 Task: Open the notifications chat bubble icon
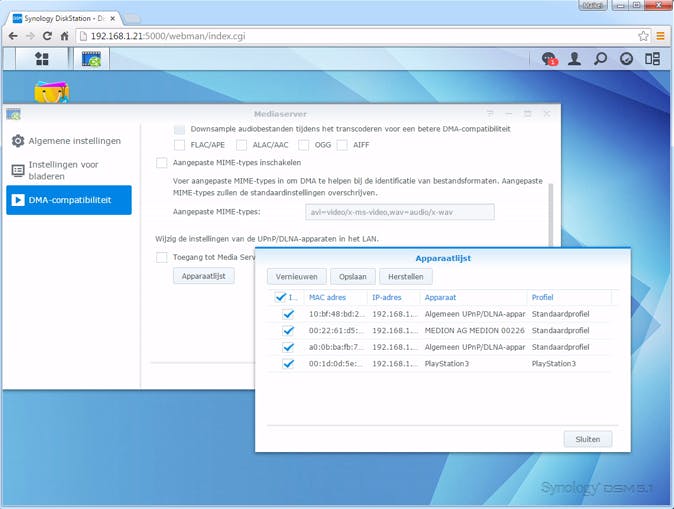click(549, 60)
